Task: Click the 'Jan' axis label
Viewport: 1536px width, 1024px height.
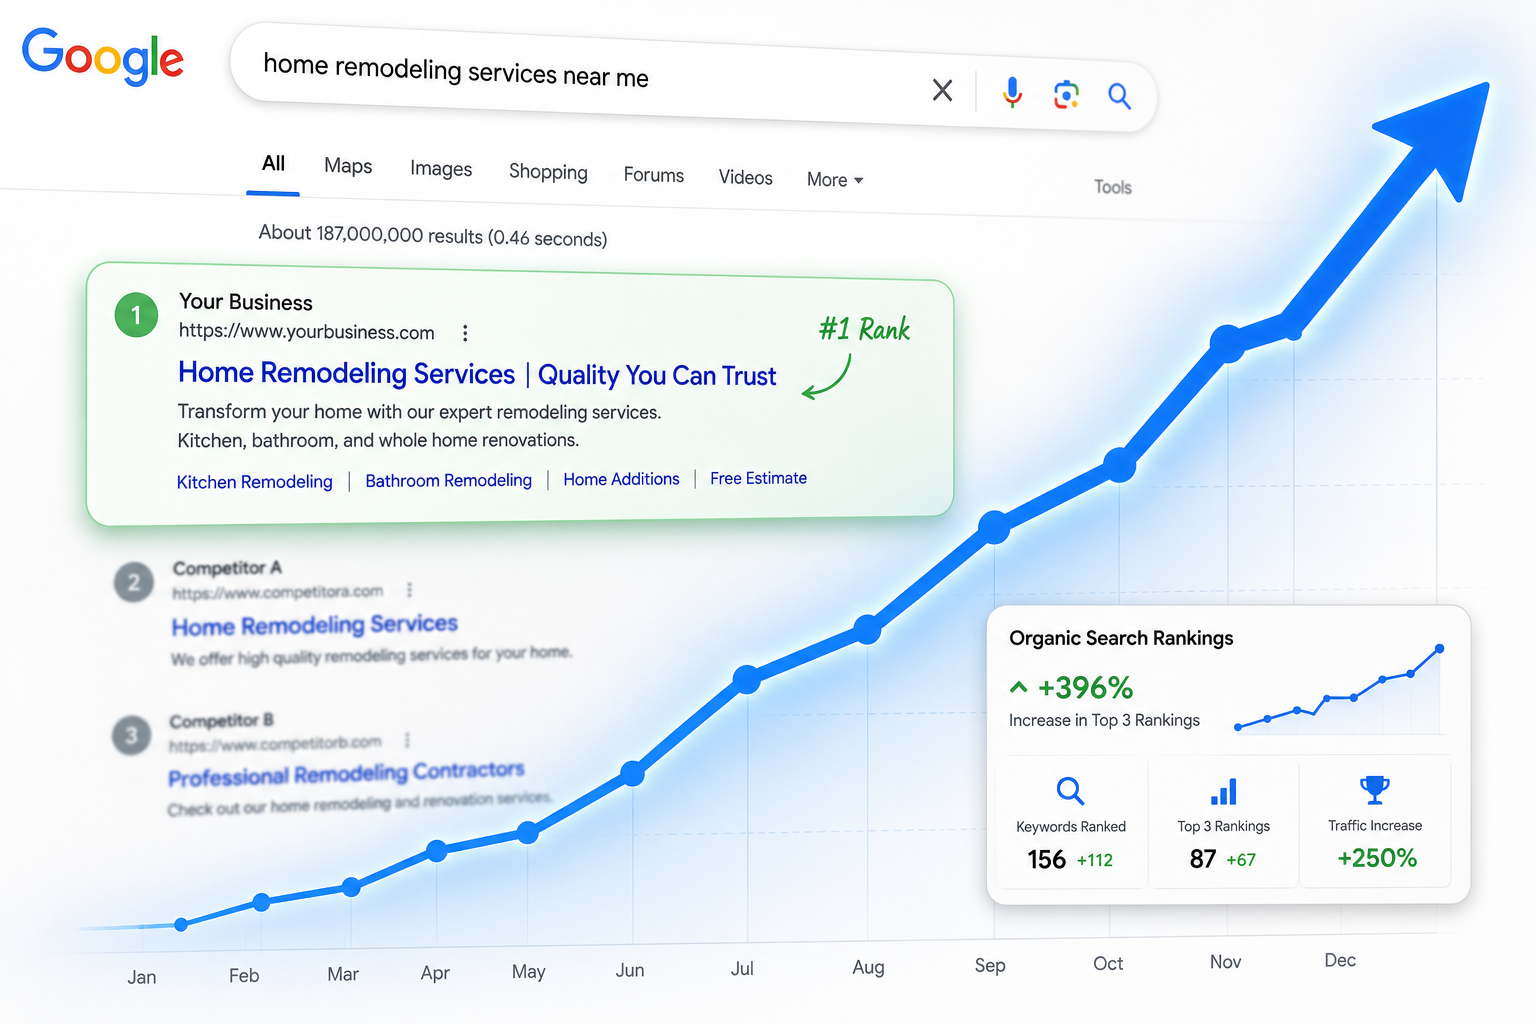Action: [142, 977]
